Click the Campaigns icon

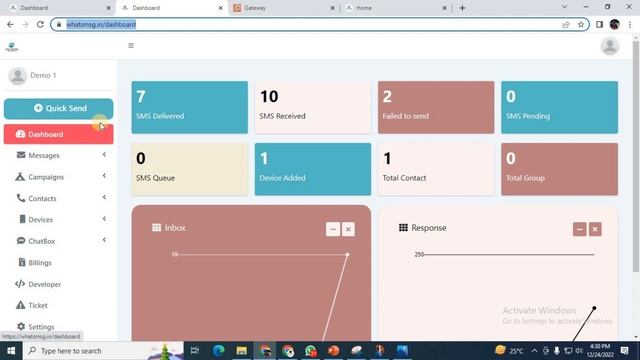20,176
